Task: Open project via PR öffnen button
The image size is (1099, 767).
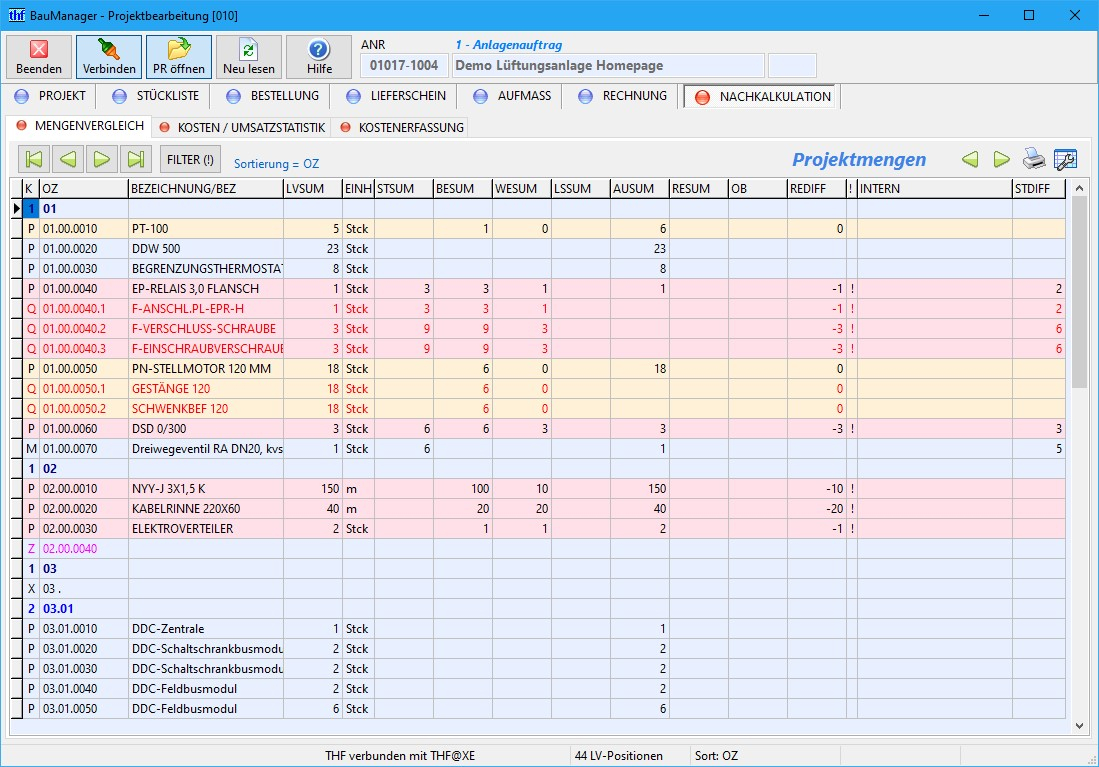Action: click(179, 57)
